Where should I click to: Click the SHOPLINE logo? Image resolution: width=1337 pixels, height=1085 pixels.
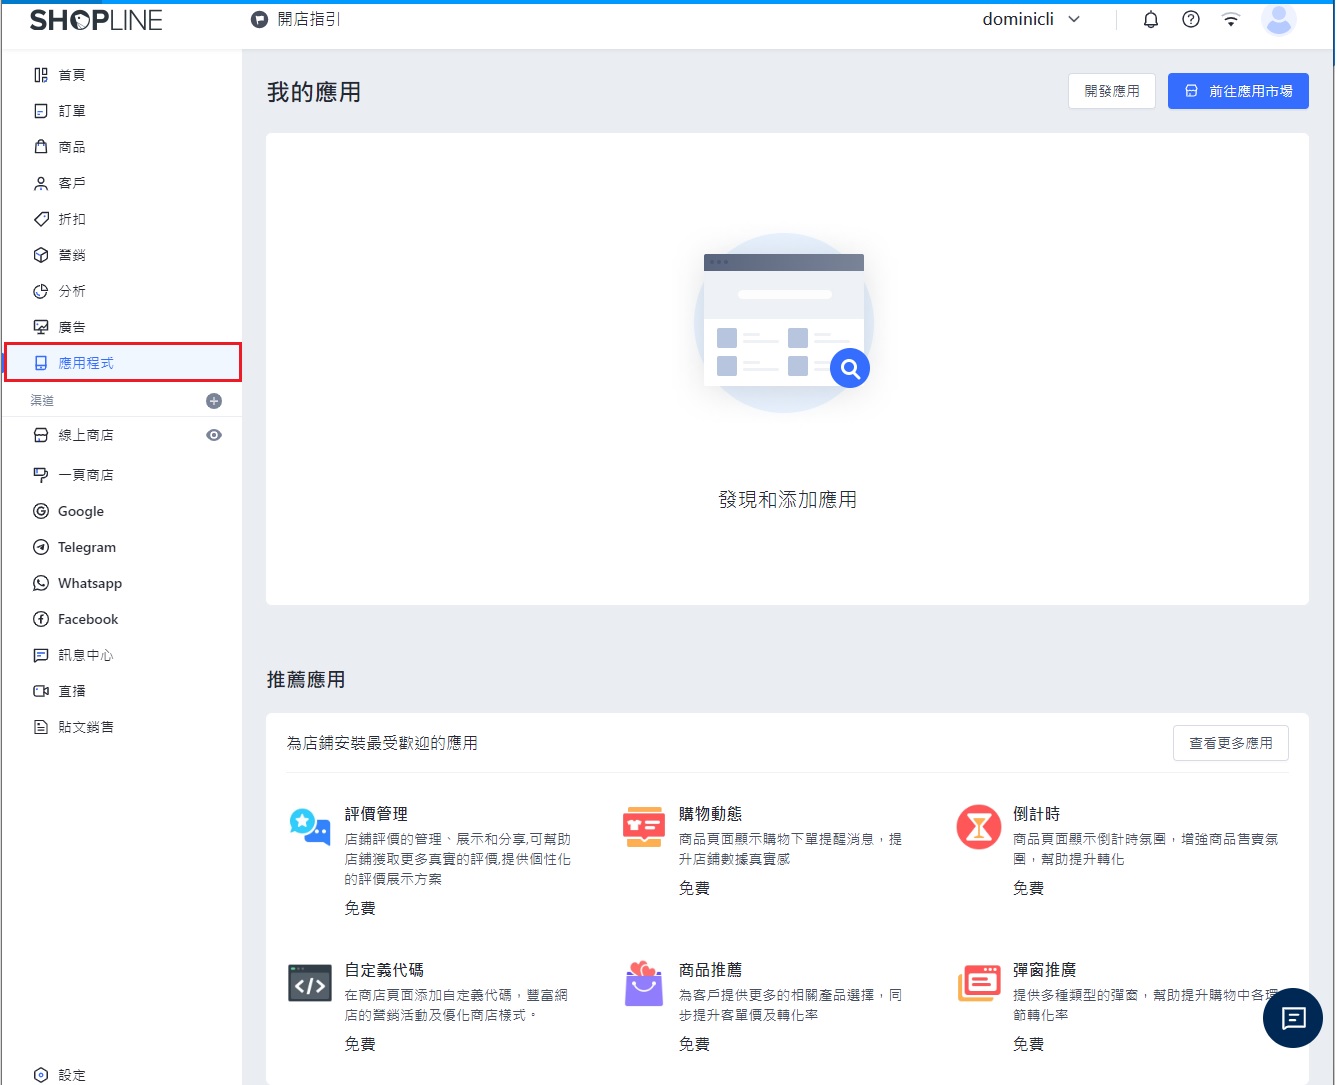click(x=96, y=20)
